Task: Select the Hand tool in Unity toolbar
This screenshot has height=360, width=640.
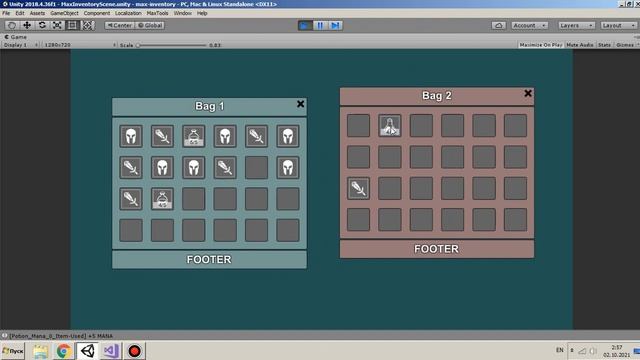Action: click(x=12, y=25)
